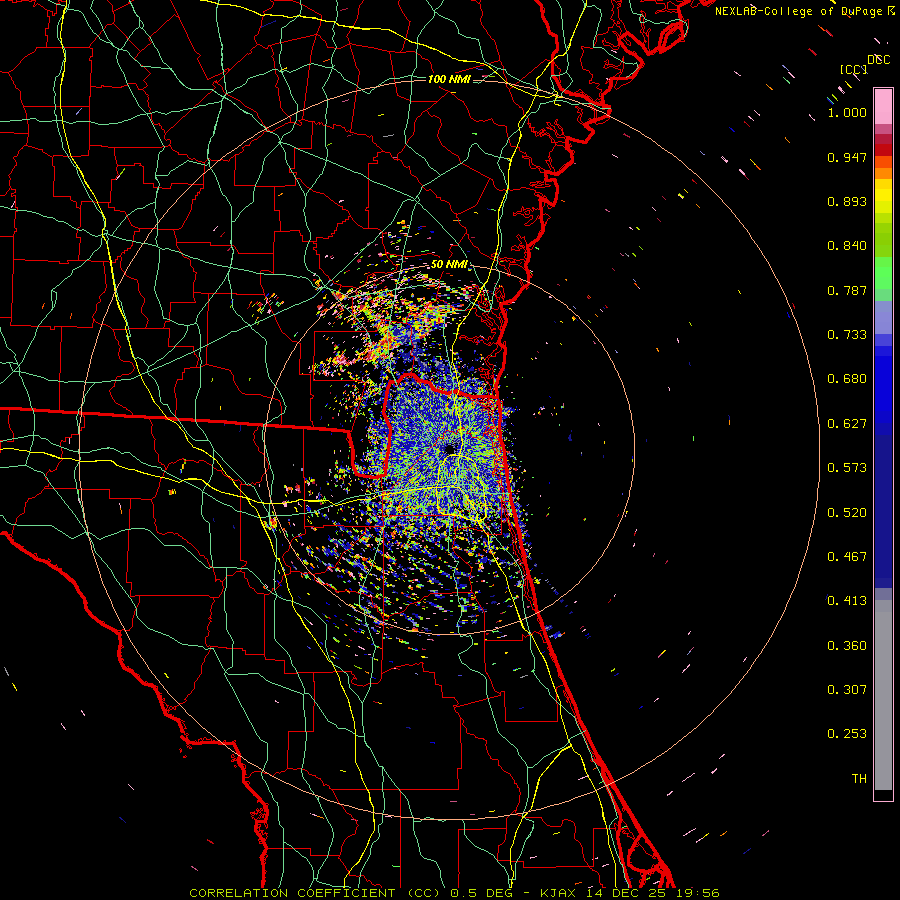
Task: Click the 0.947 scale value
Action: [x=847, y=157]
